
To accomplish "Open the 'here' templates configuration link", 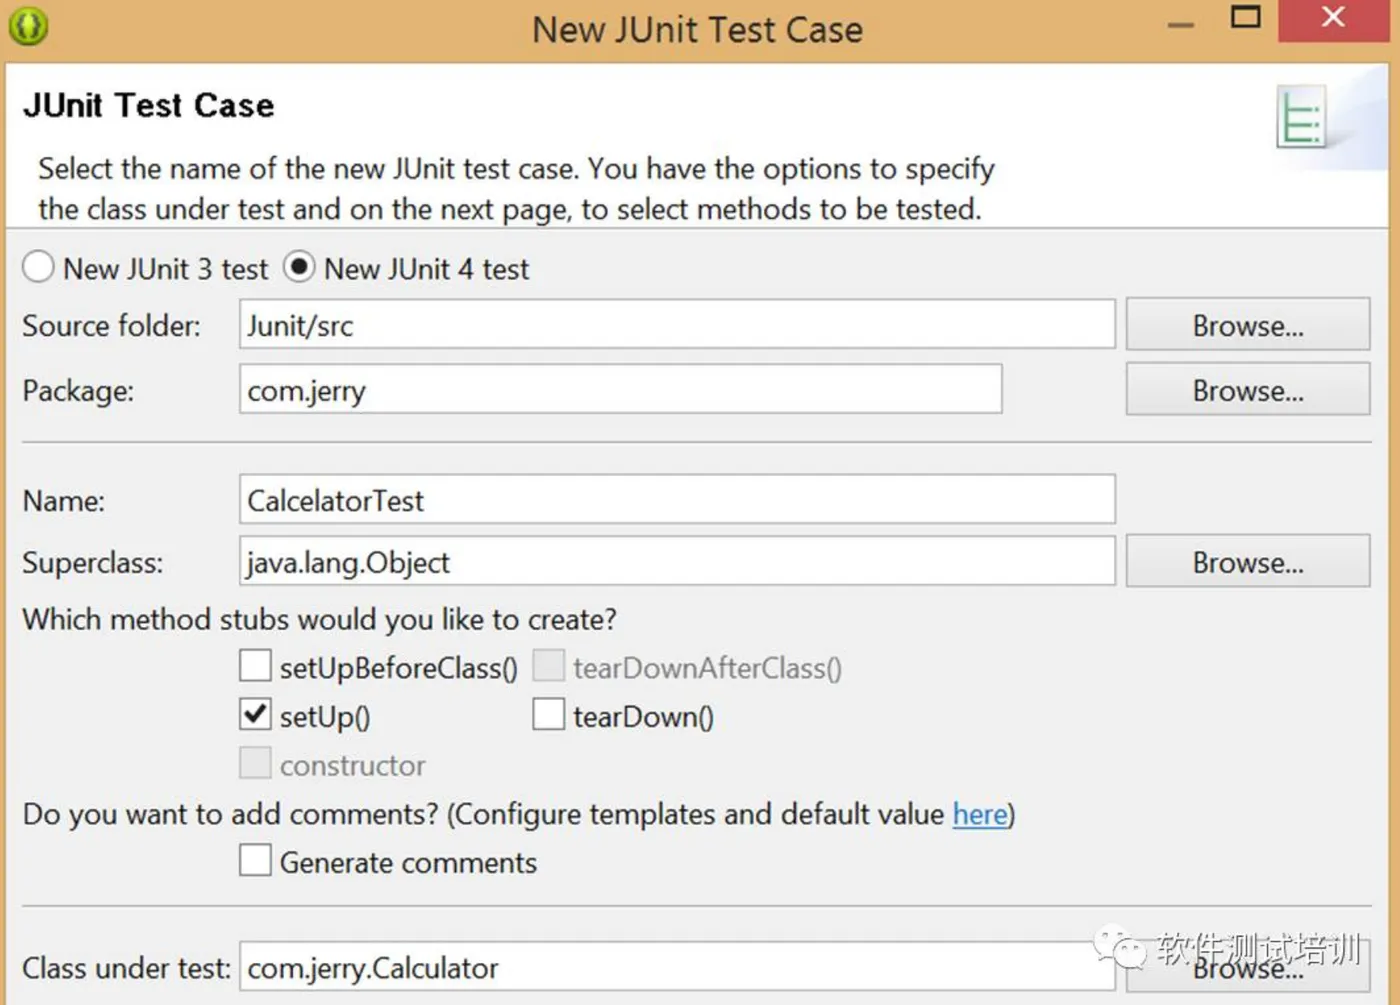I will (980, 814).
